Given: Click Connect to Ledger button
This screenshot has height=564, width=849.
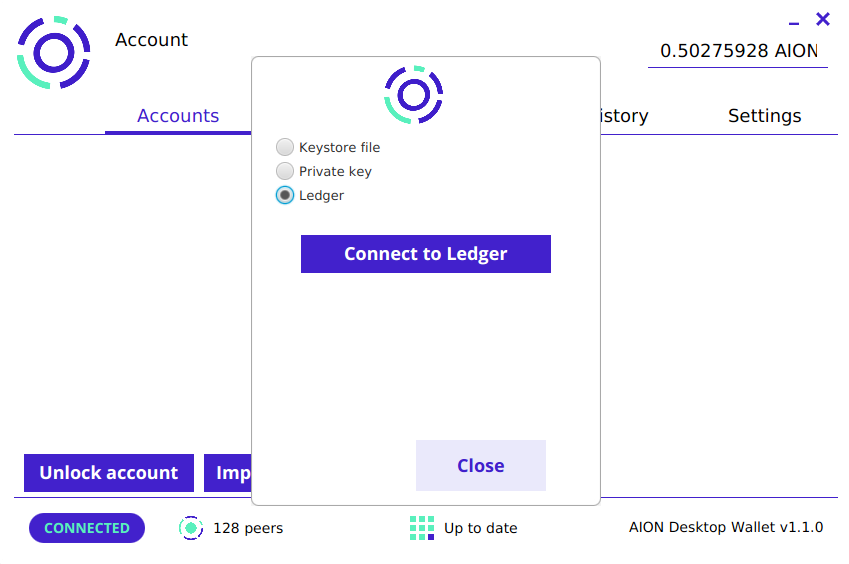Looking at the screenshot, I should (426, 254).
